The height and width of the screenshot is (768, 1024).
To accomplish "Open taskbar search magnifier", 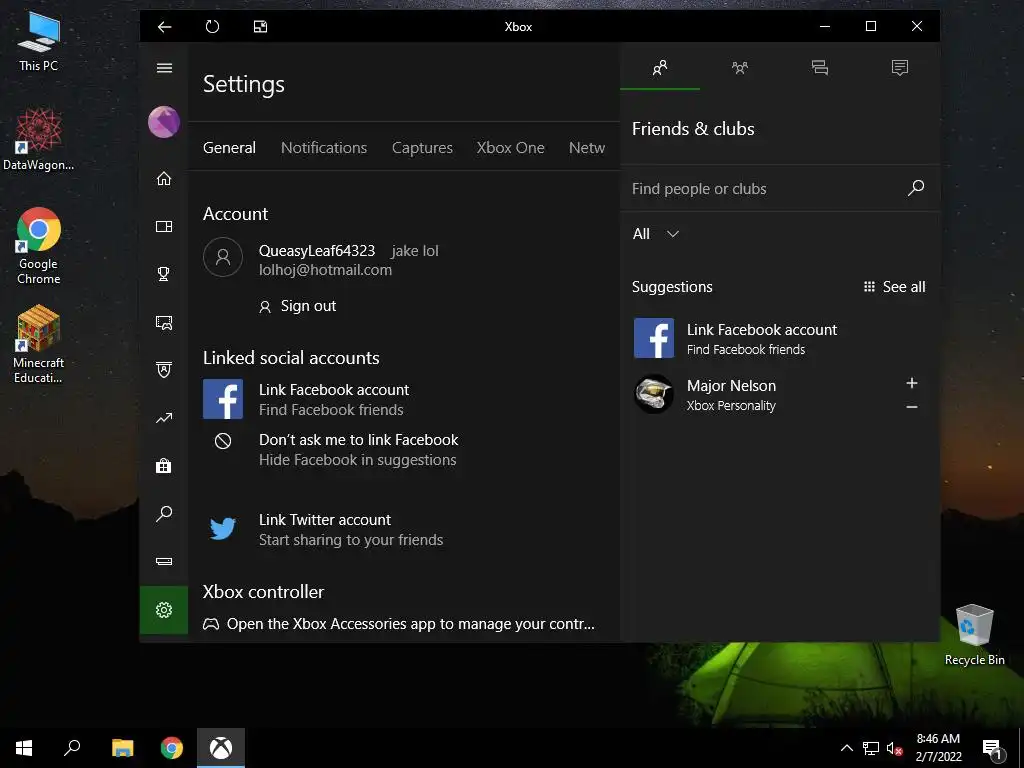I will click(72, 748).
